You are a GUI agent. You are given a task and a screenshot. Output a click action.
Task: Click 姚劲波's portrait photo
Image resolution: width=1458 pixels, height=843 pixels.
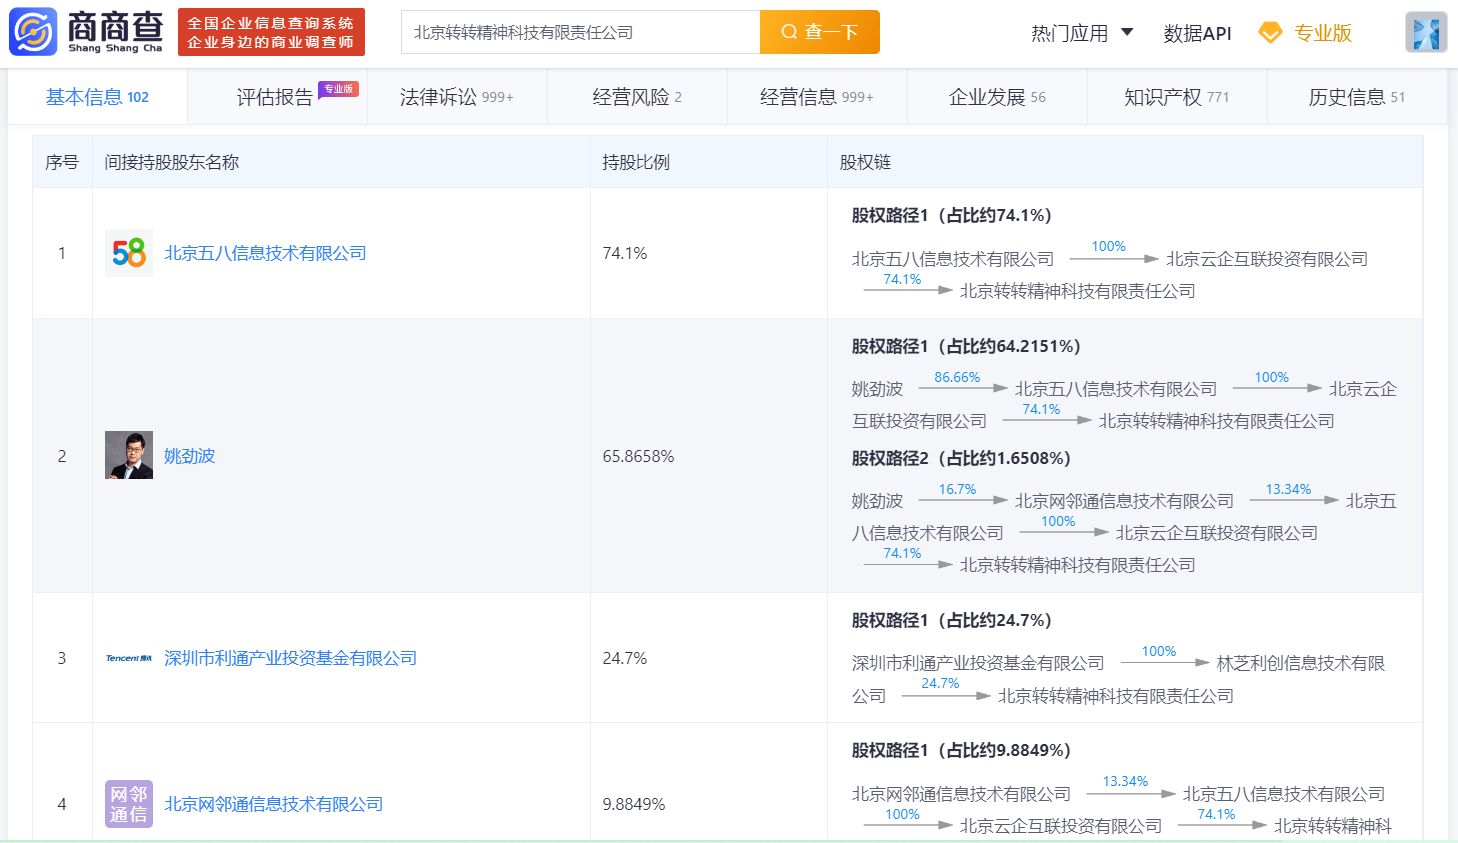129,455
